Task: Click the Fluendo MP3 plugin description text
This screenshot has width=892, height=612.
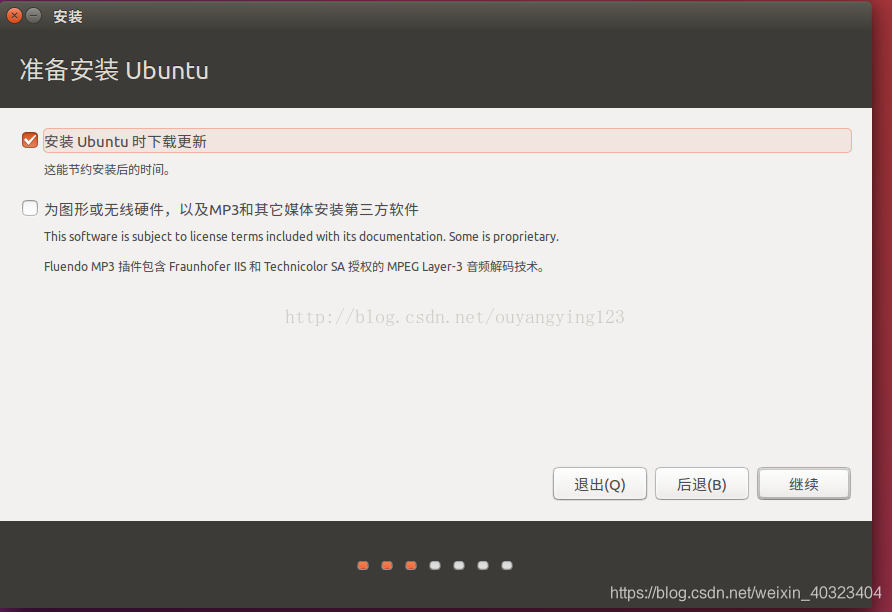Action: coord(295,266)
